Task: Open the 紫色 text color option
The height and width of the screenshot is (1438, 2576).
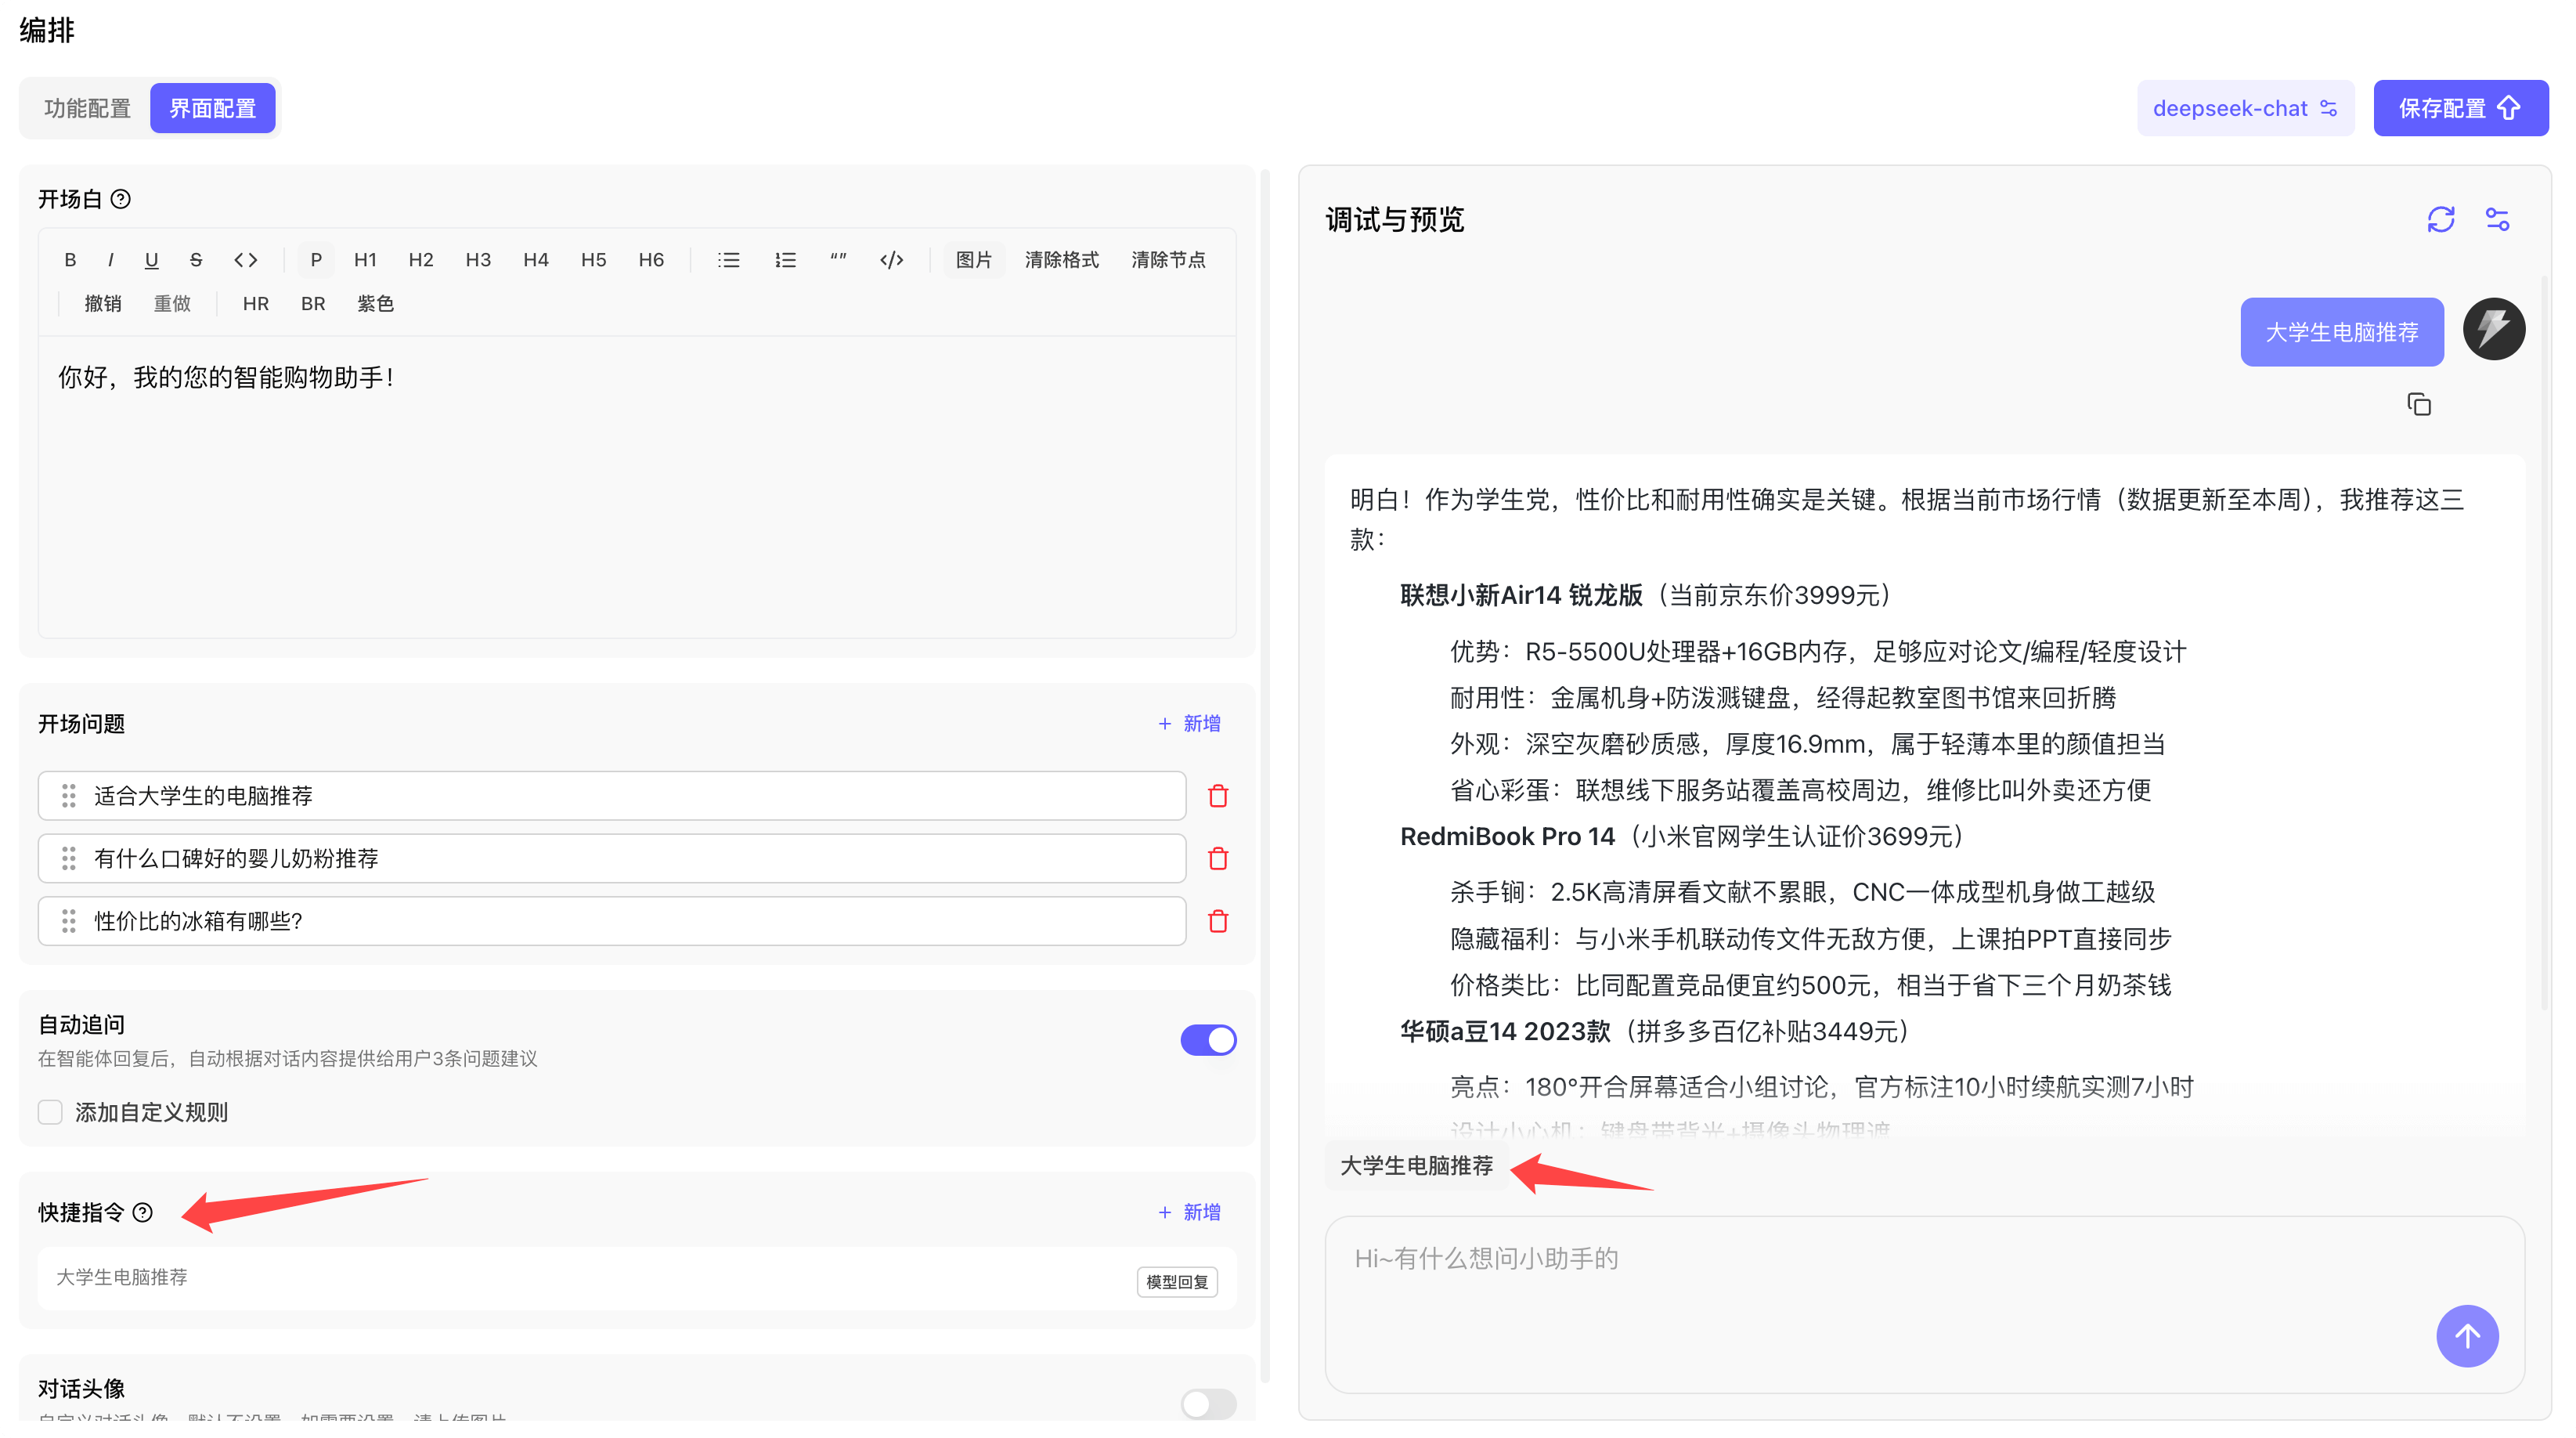Action: pyautogui.click(x=375, y=304)
